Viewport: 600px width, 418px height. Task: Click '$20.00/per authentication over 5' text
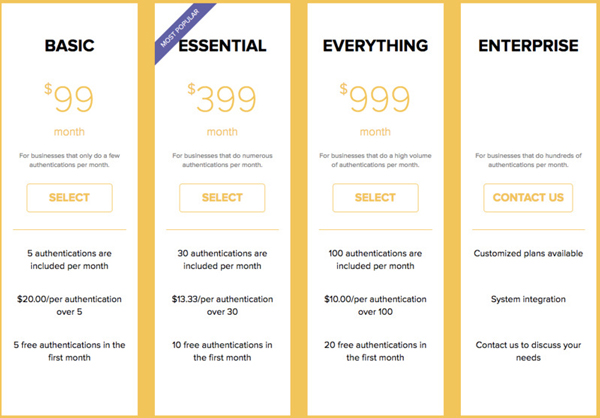[x=69, y=305]
